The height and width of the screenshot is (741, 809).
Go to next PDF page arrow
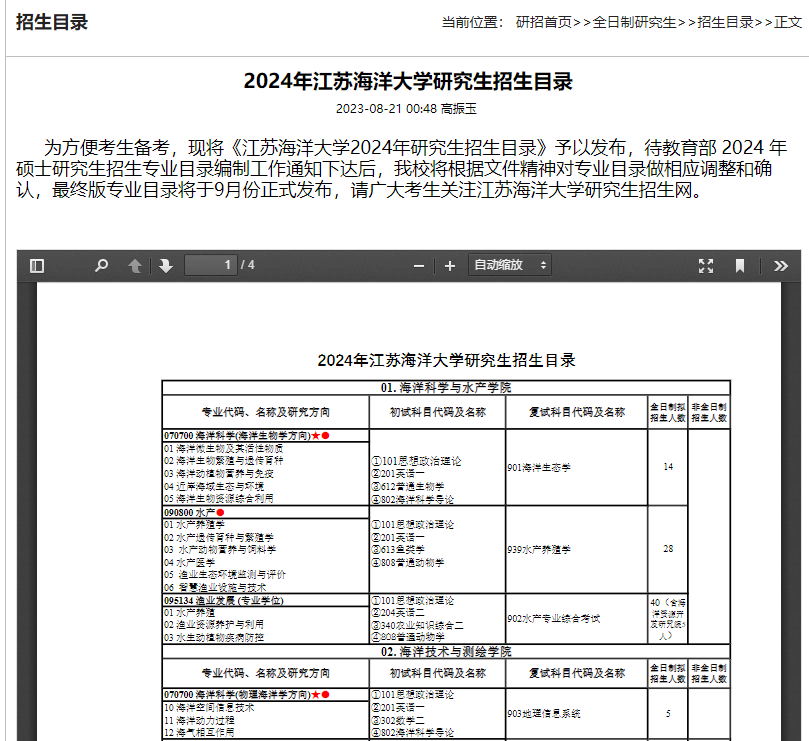pos(166,266)
